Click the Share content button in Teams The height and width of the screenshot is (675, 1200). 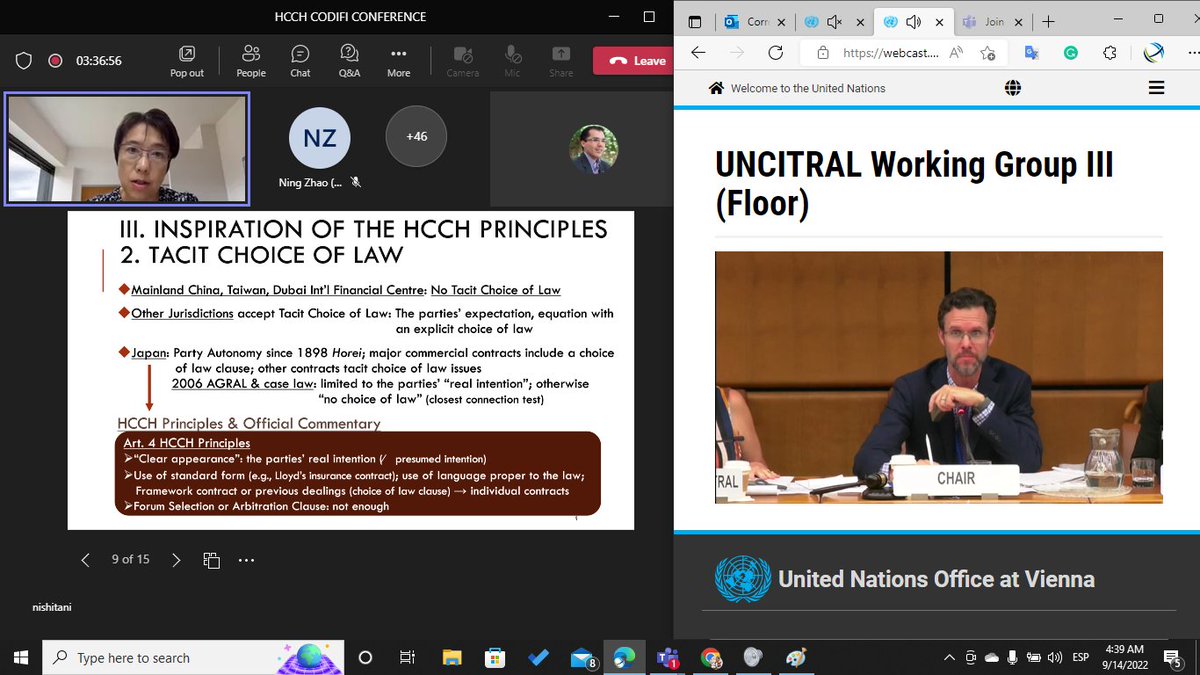click(561, 61)
